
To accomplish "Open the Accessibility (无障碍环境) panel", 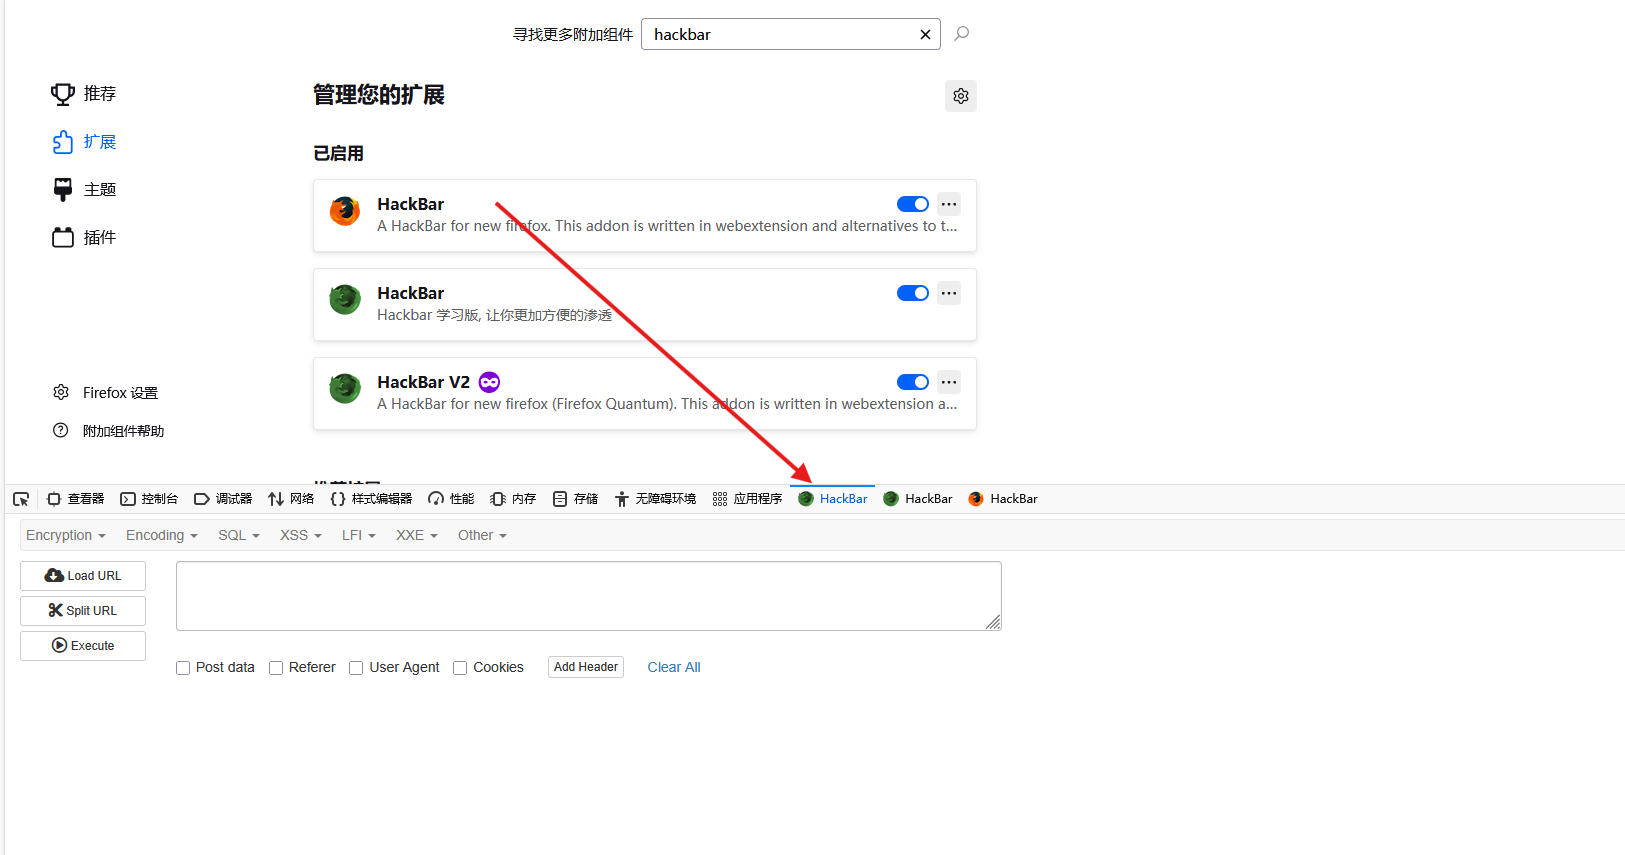I will 655,499.
